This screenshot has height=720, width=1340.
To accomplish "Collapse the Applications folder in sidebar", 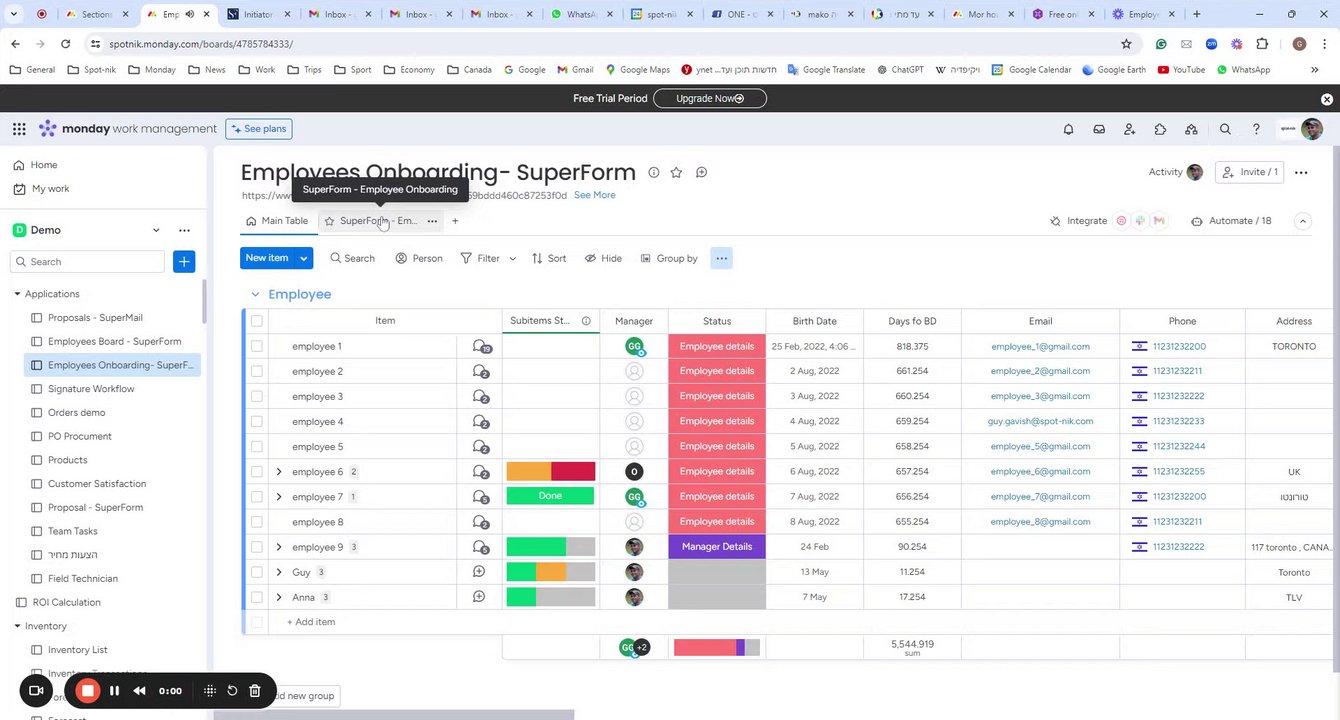I will click(17, 294).
